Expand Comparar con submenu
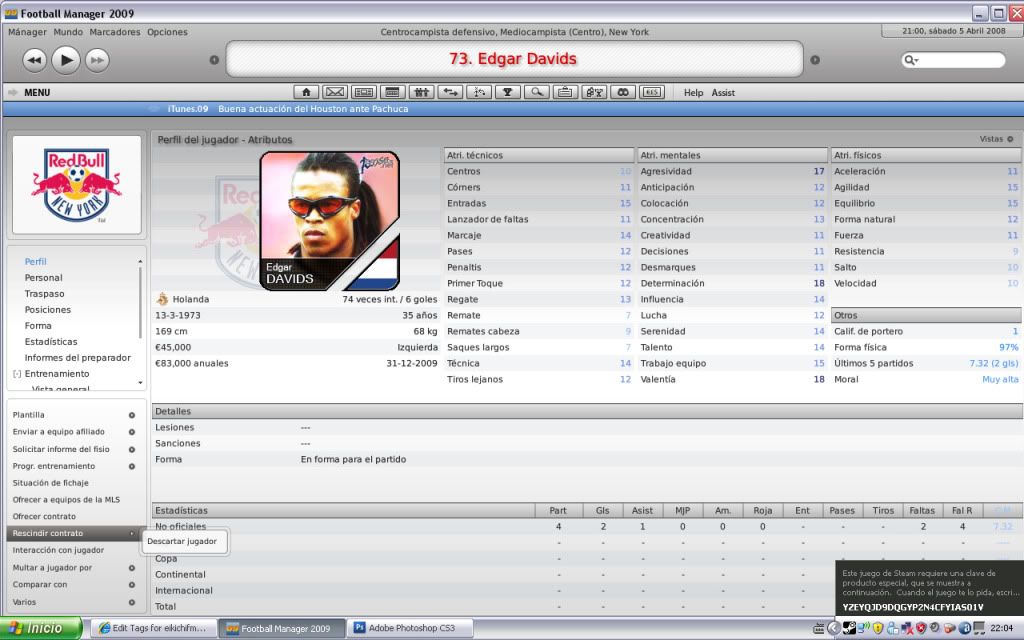Viewport: 1024px width, 640px height. tap(132, 585)
